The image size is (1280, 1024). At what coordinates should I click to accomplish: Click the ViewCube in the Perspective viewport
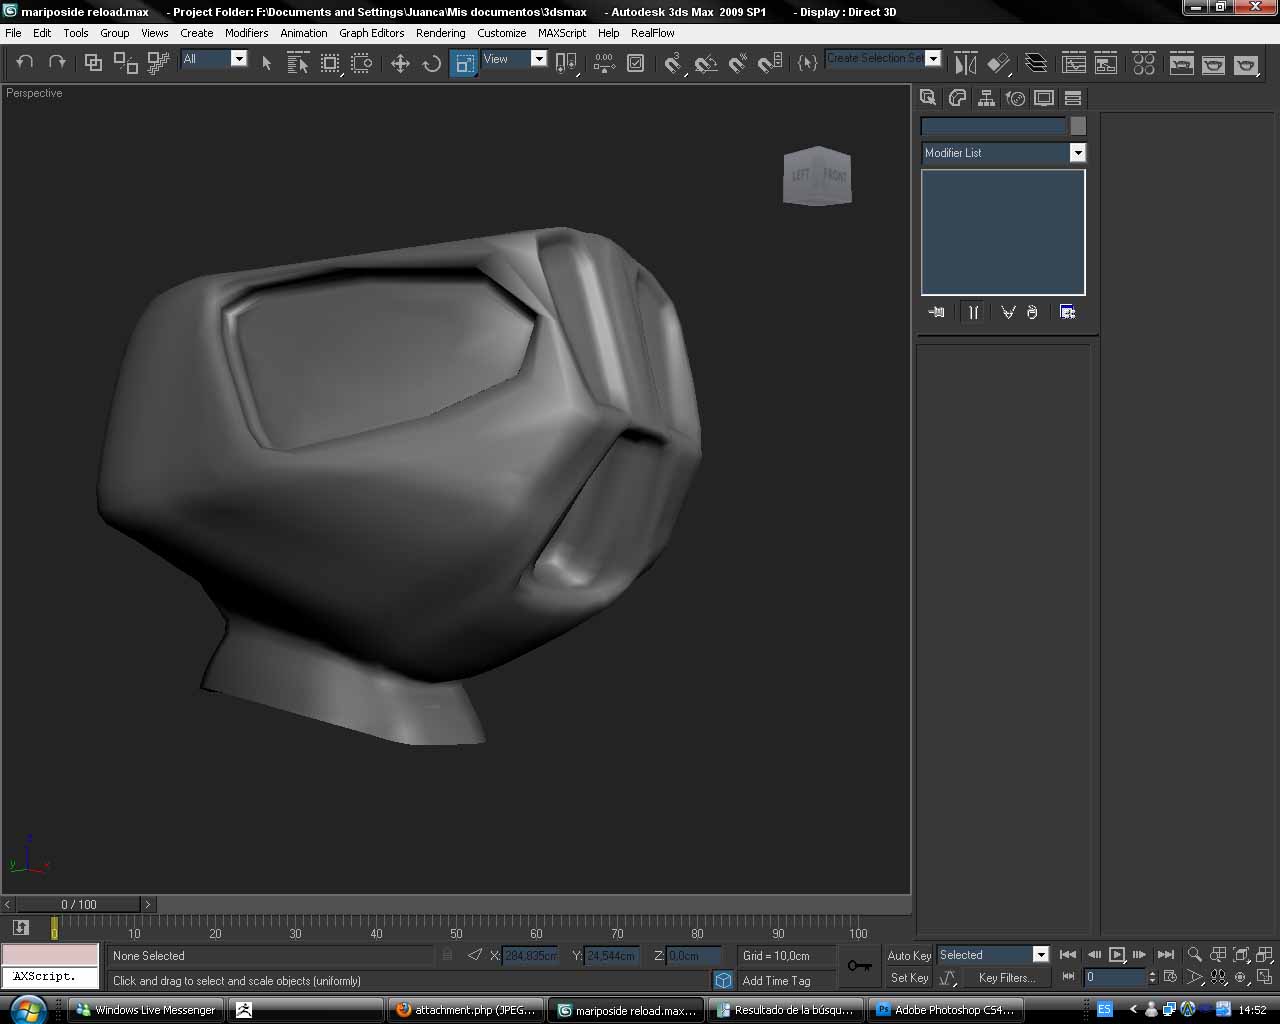point(817,177)
